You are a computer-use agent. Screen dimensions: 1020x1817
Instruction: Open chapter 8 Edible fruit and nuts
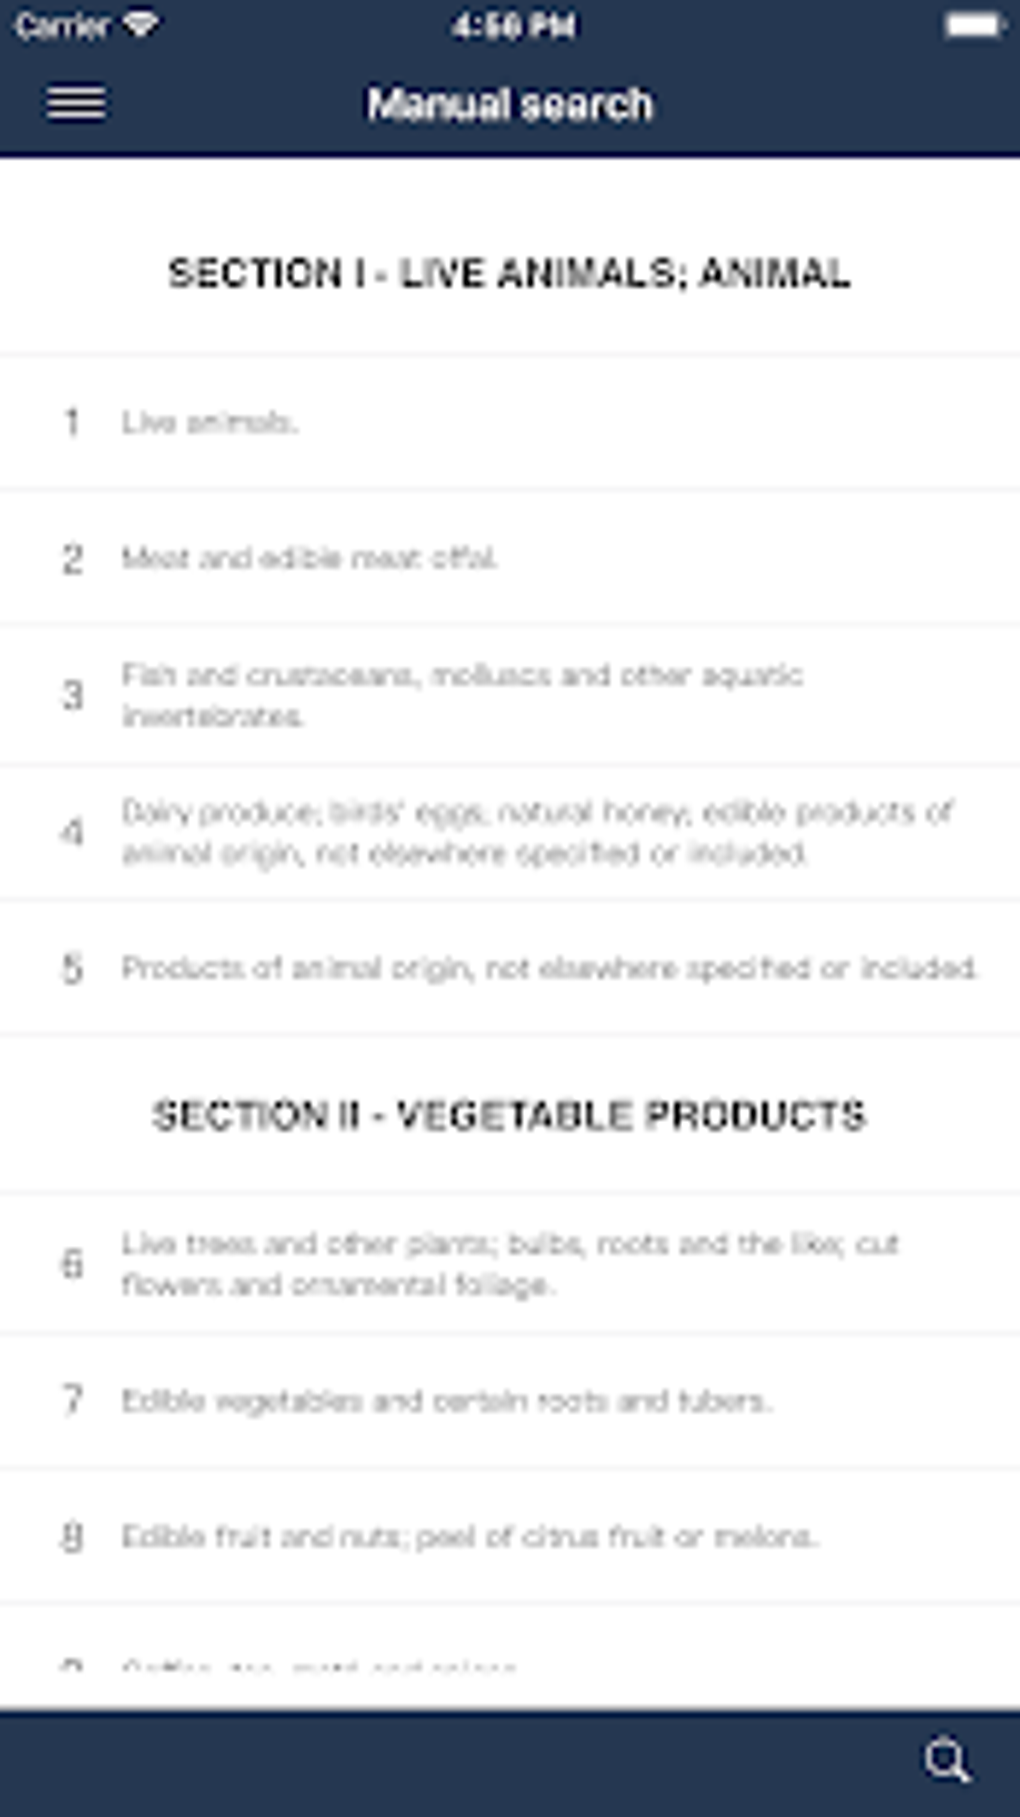click(509, 1536)
